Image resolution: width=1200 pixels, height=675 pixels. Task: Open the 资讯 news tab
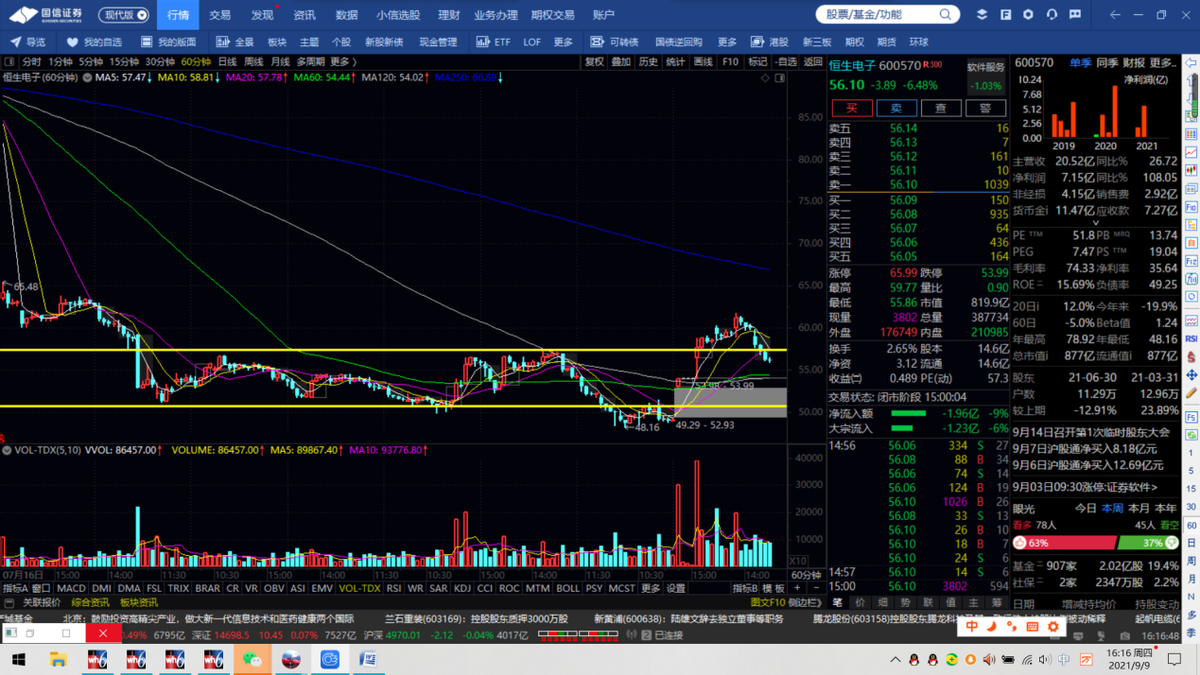pyautogui.click(x=304, y=15)
